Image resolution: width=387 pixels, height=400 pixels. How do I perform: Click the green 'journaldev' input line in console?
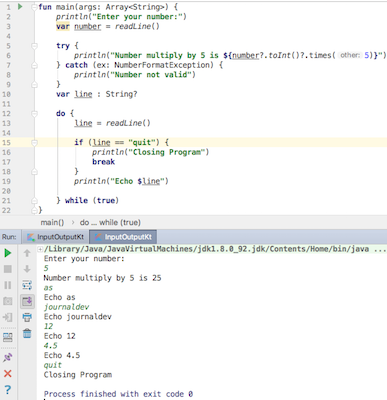pos(66,307)
